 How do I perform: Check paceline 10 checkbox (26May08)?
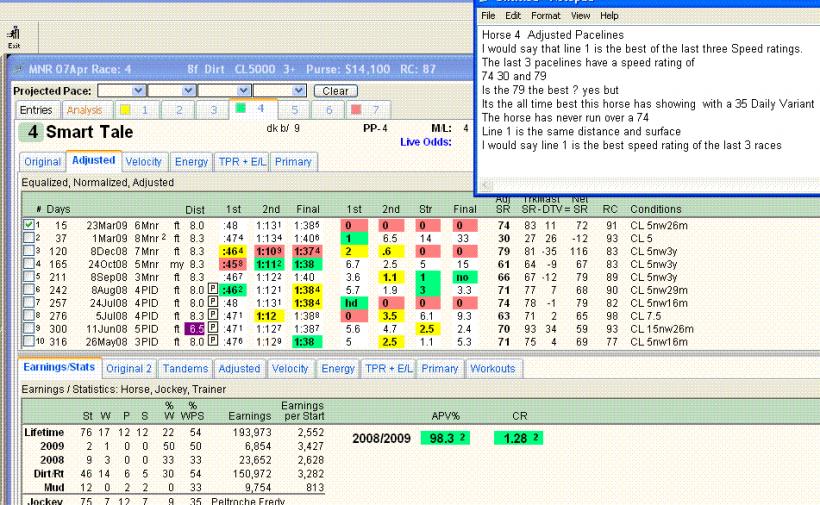tap(29, 341)
